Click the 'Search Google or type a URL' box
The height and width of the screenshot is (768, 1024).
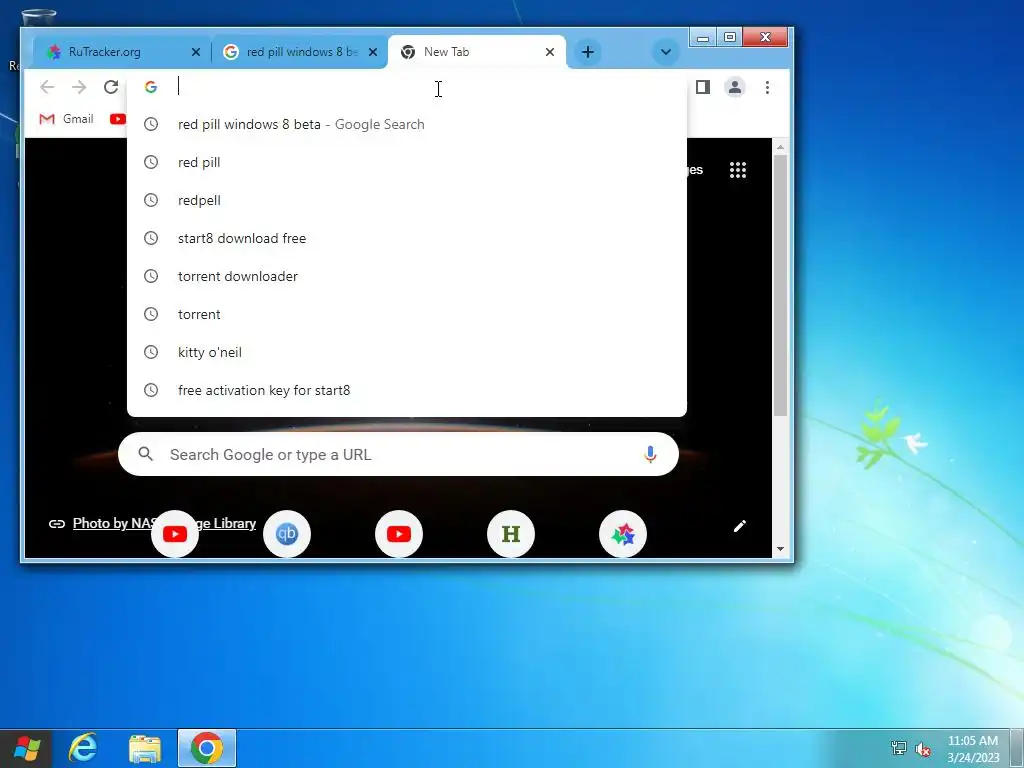pos(398,454)
